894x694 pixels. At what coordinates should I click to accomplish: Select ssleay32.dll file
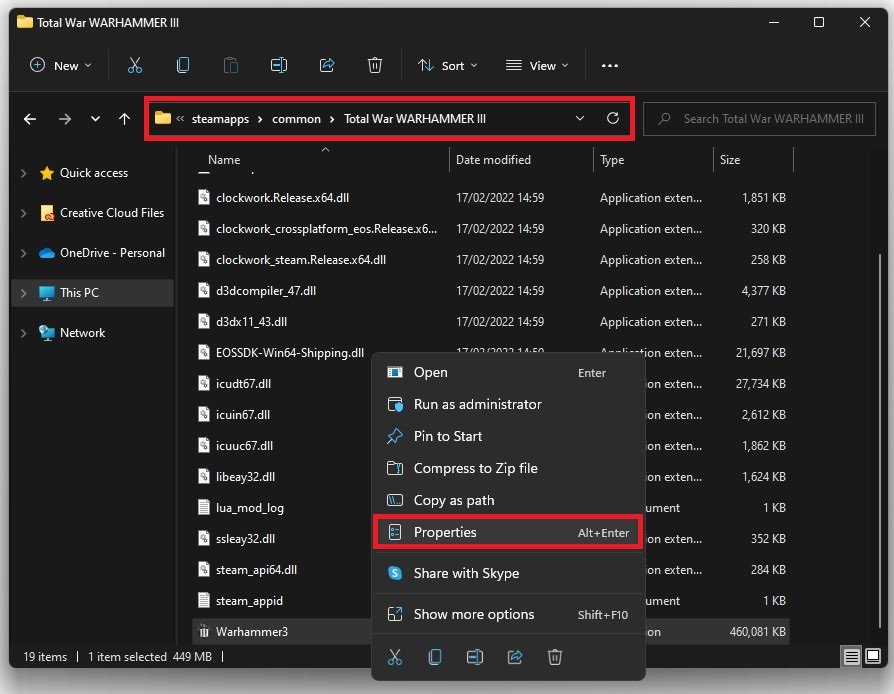click(245, 538)
